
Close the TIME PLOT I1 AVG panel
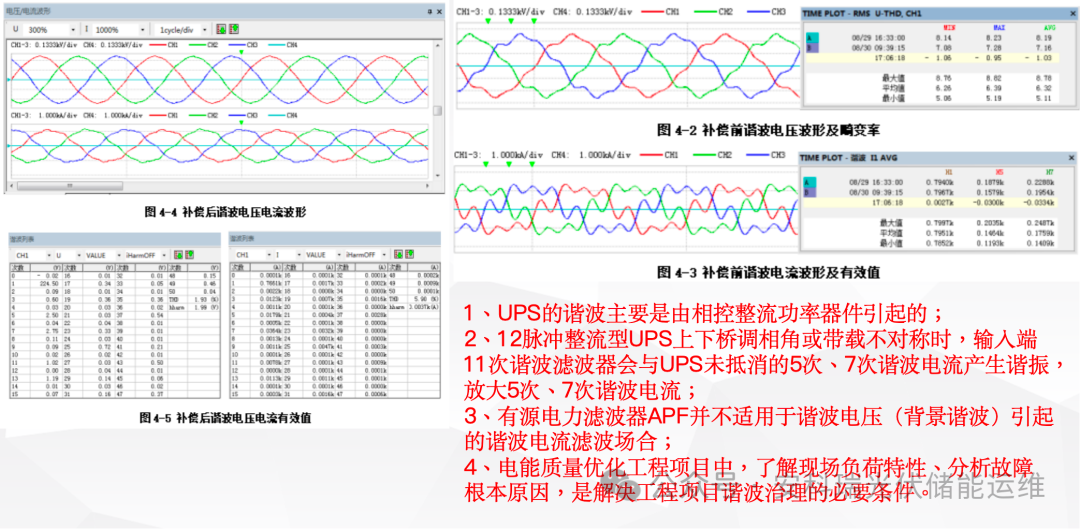pos(1071,158)
